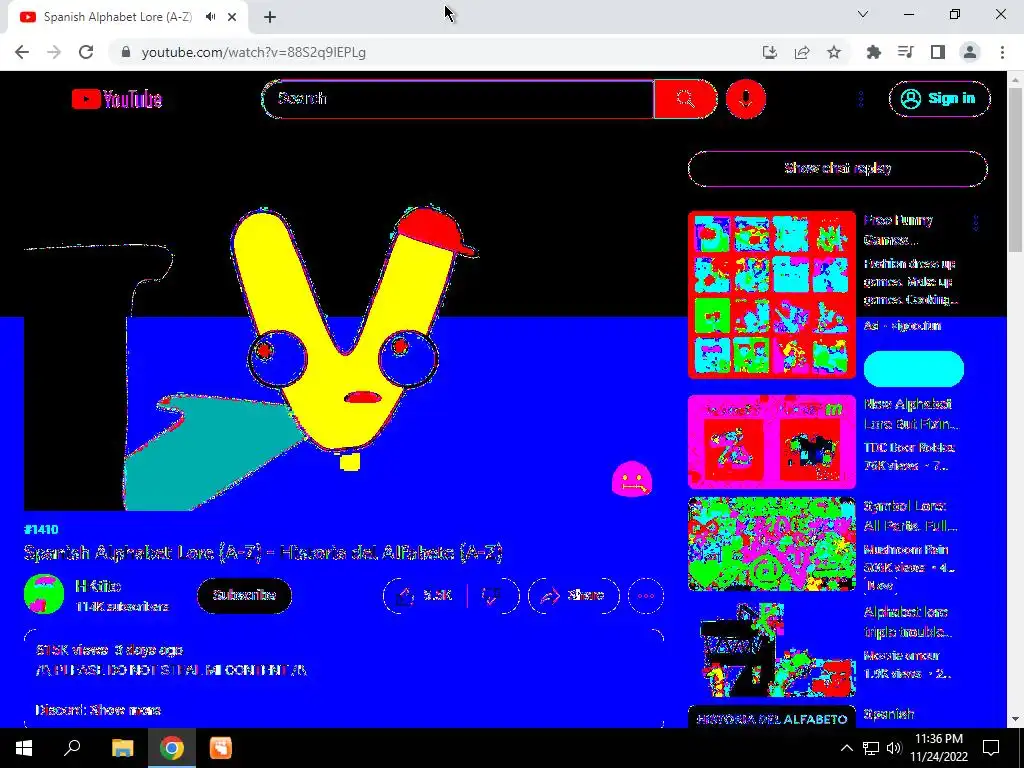
Task: Bookmark this page with star
Action: click(x=834, y=52)
